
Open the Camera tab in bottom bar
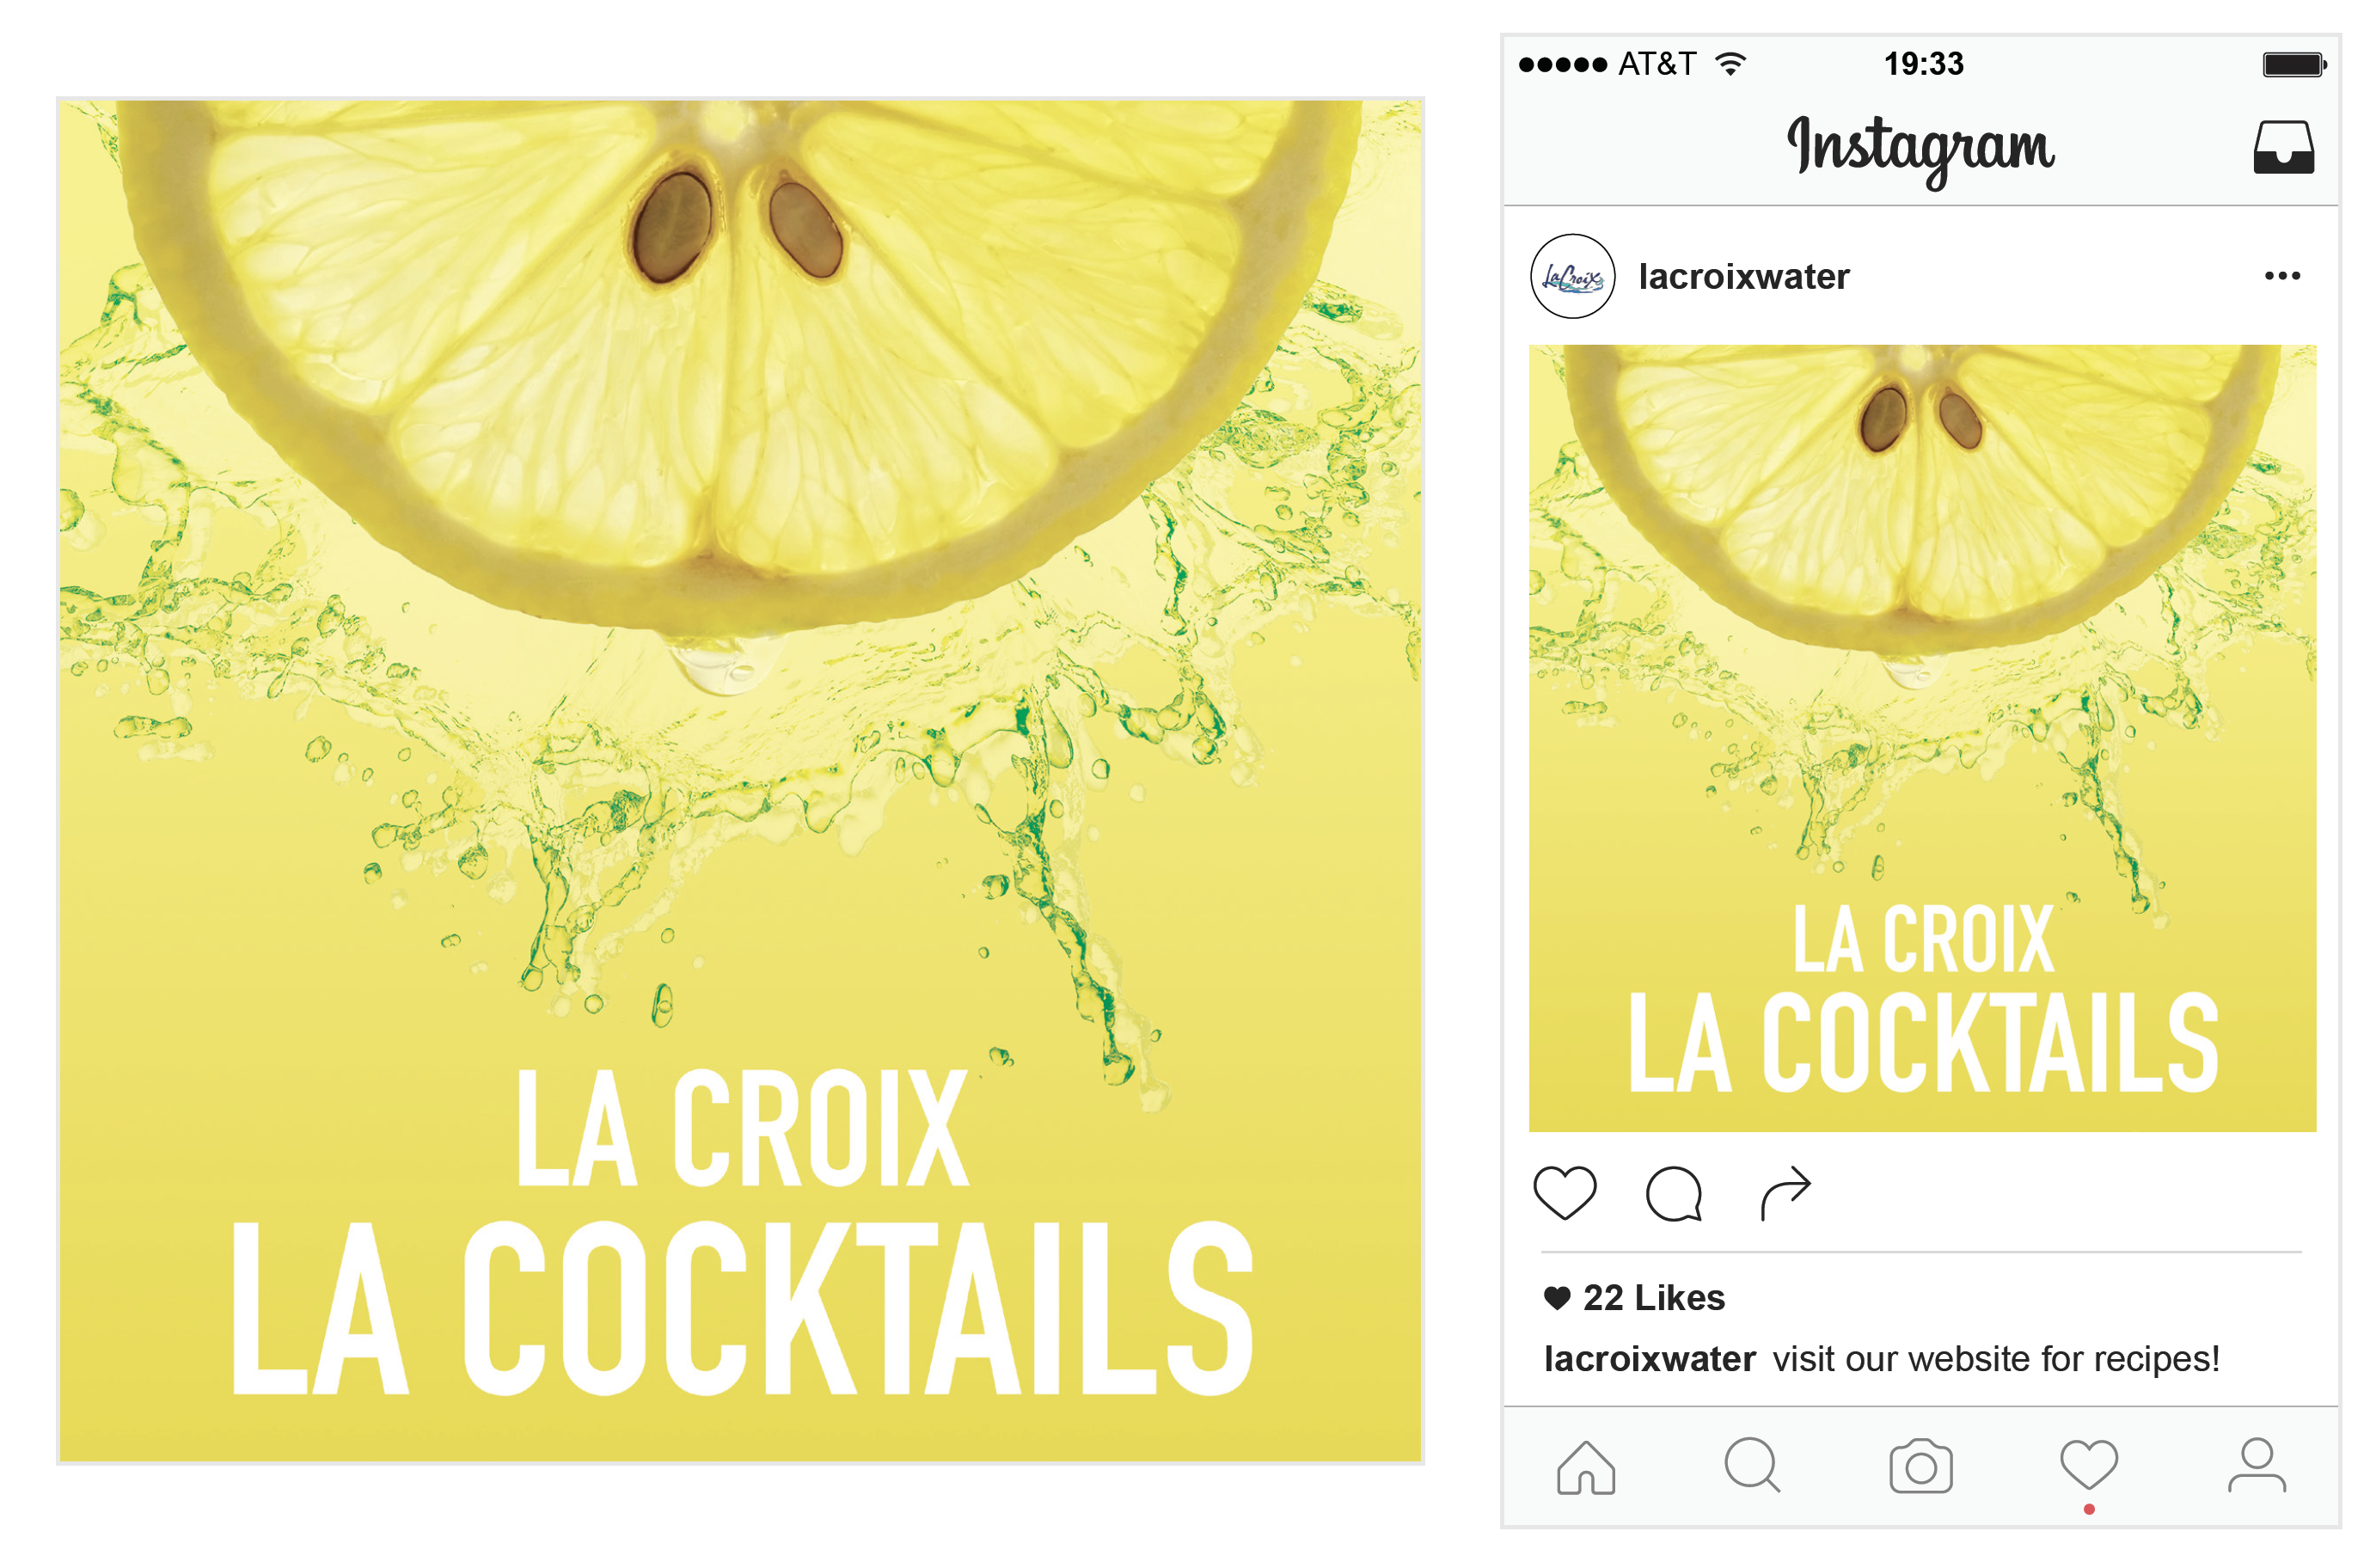[x=1921, y=1466]
